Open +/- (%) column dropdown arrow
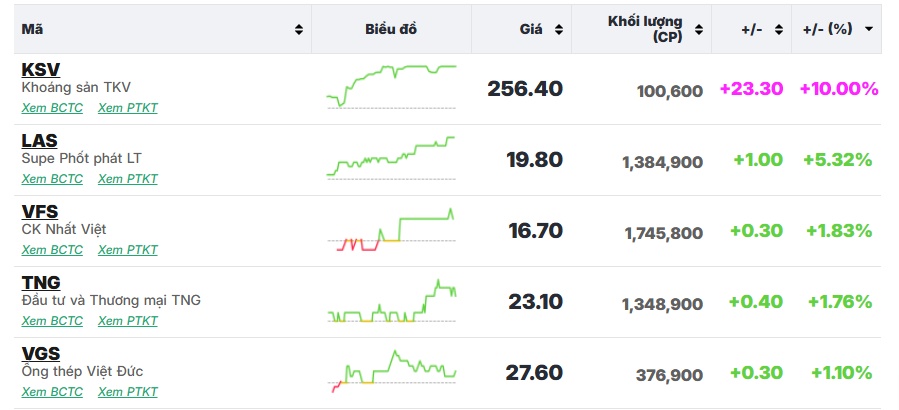 (869, 29)
